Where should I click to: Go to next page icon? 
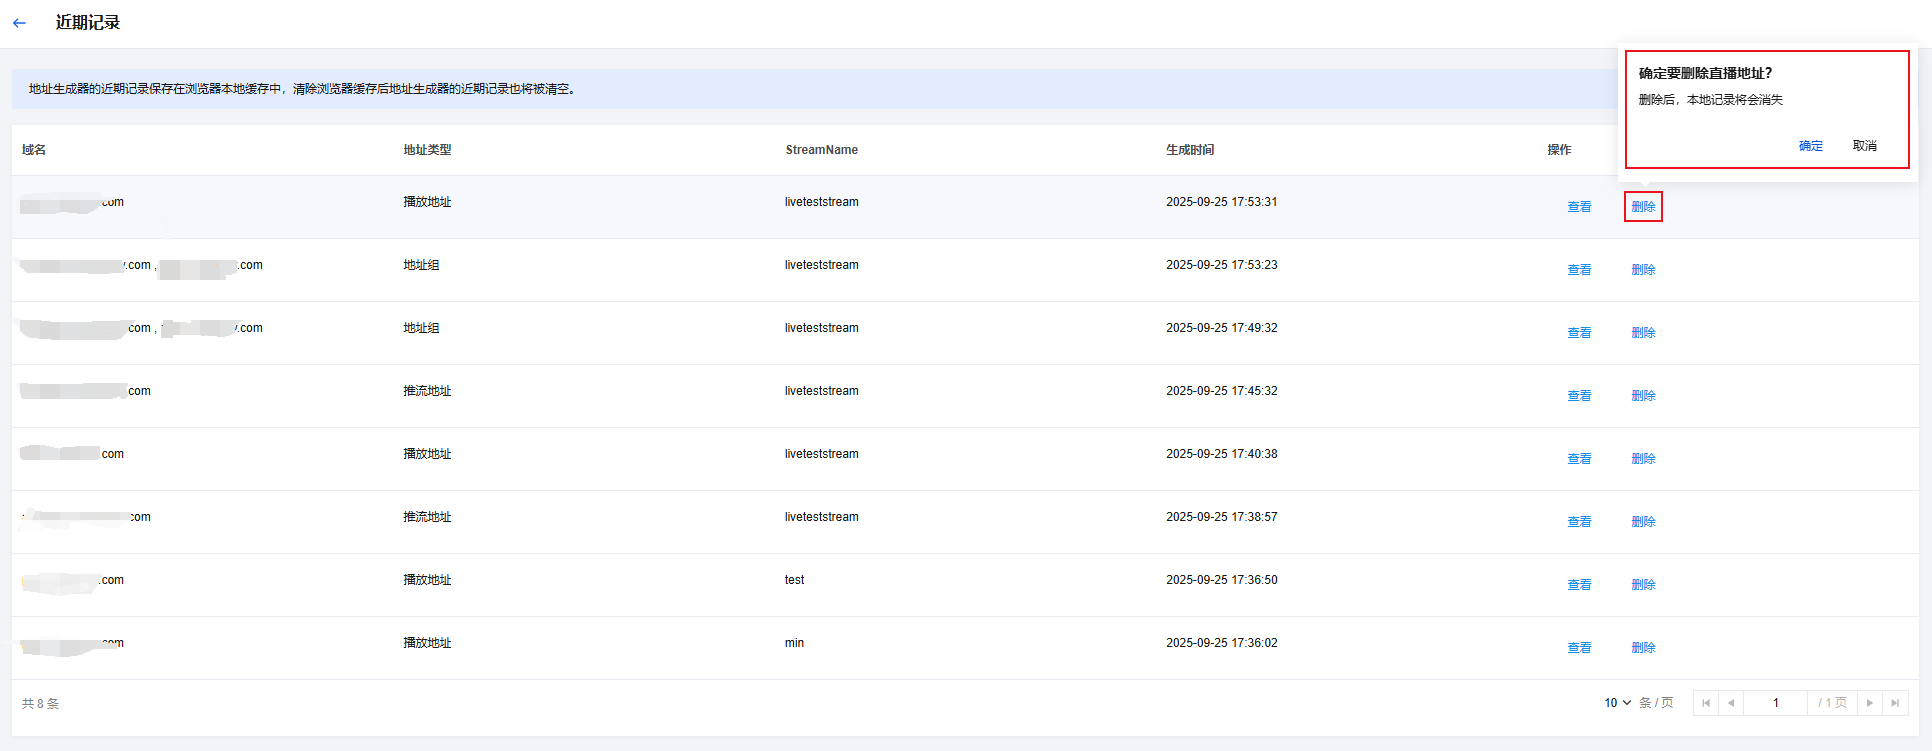click(1870, 703)
